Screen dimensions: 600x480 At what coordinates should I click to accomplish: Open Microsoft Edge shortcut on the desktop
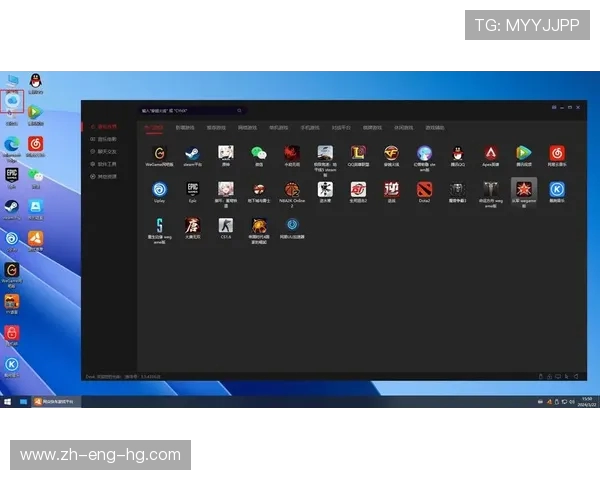click(x=12, y=145)
